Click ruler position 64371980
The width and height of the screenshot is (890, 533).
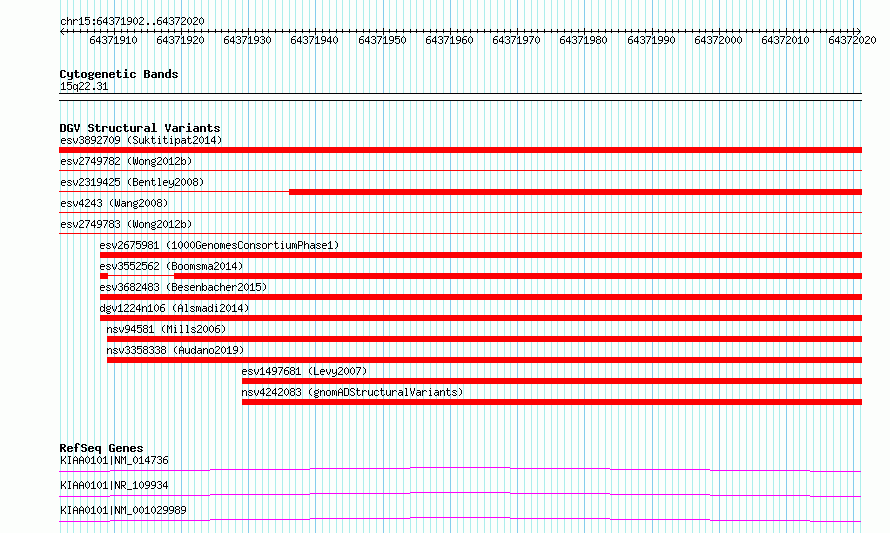583,40
